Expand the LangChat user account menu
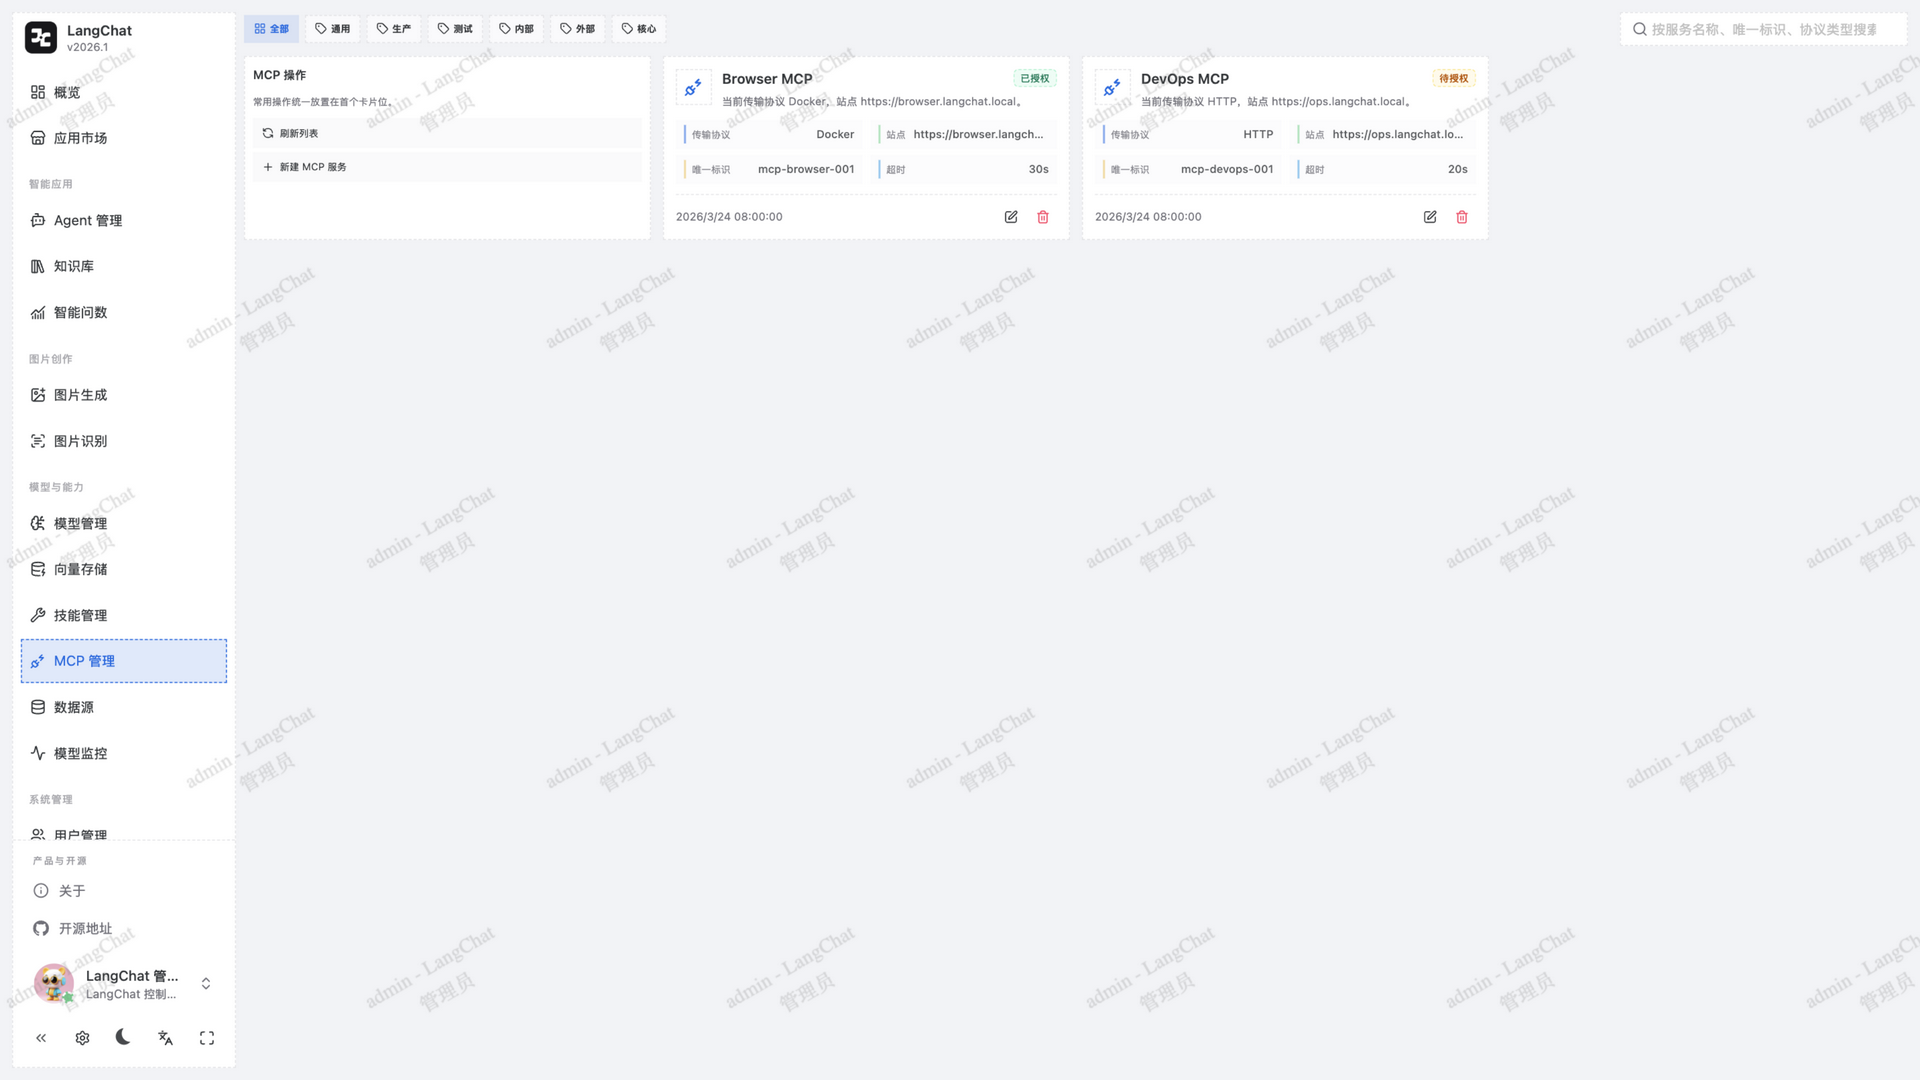 point(124,984)
